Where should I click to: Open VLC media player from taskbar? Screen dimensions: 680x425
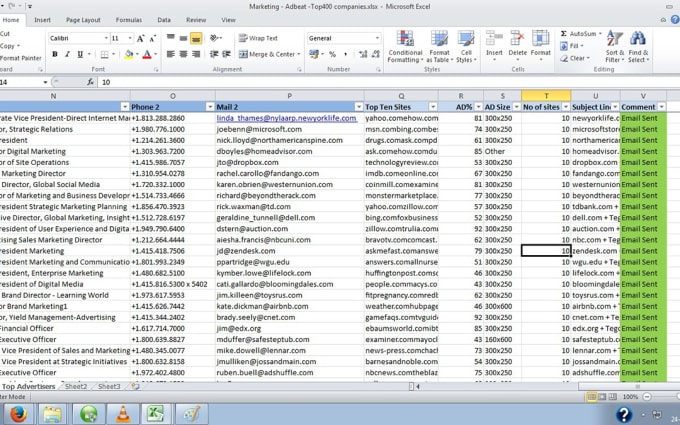123,414
